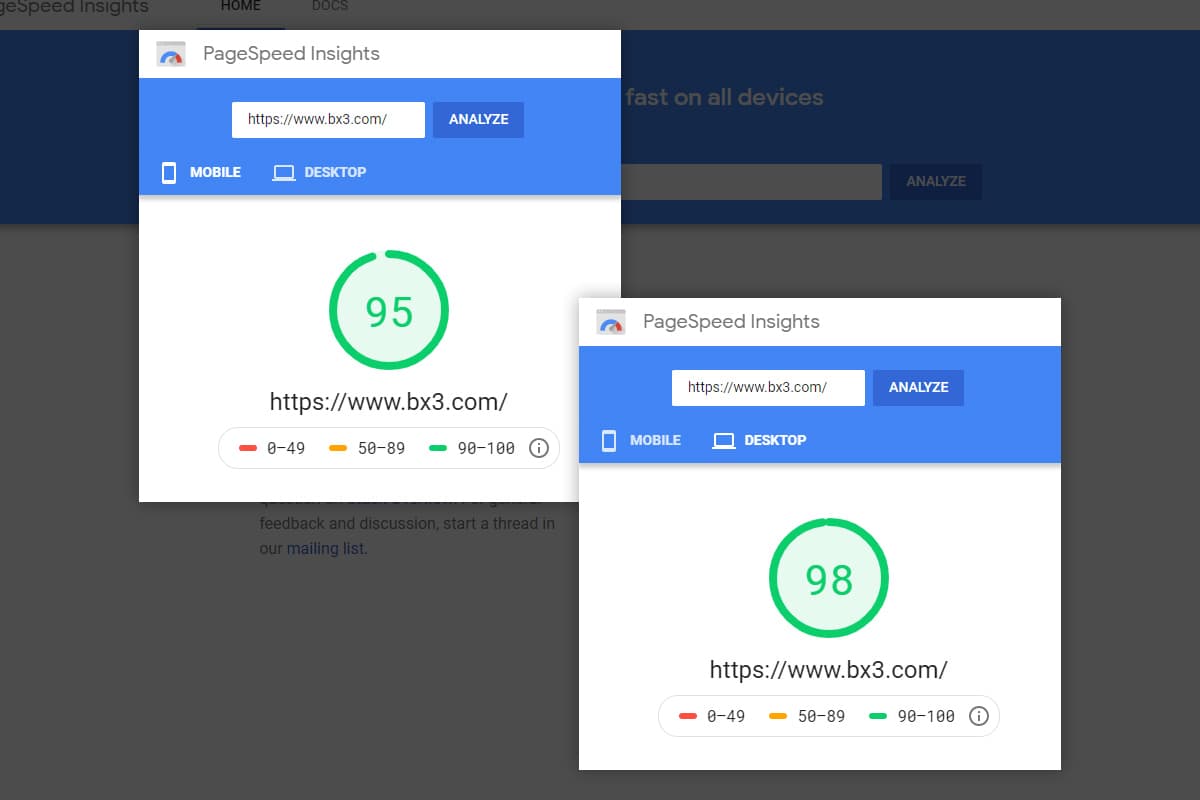
Task: Open the HOME tab in the background page
Action: [x=241, y=7]
